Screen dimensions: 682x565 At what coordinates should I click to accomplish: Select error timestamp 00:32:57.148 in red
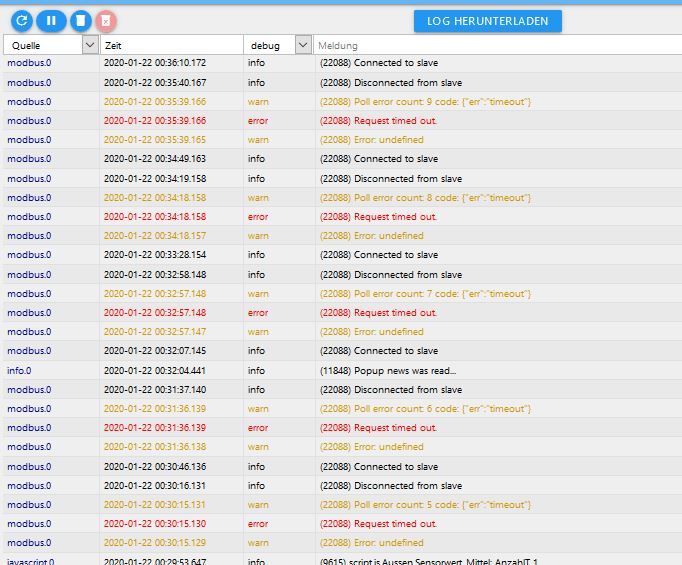coord(155,313)
